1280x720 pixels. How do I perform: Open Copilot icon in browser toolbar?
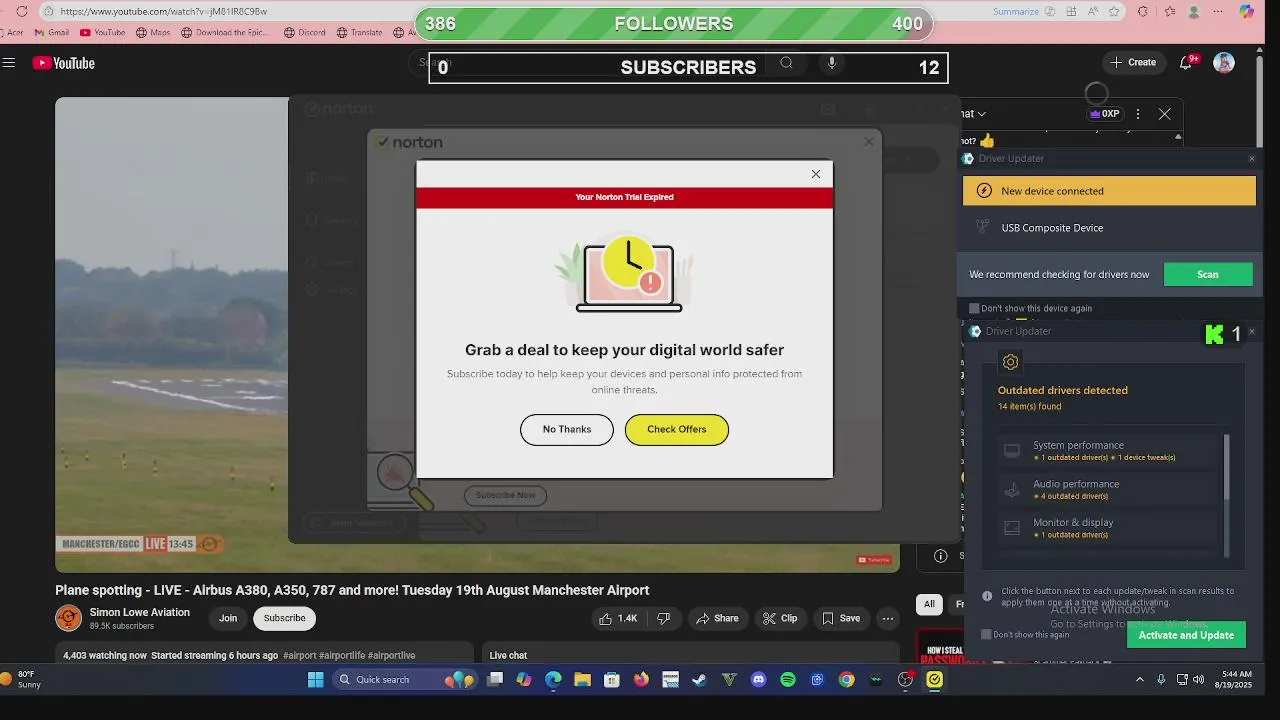[1246, 11]
